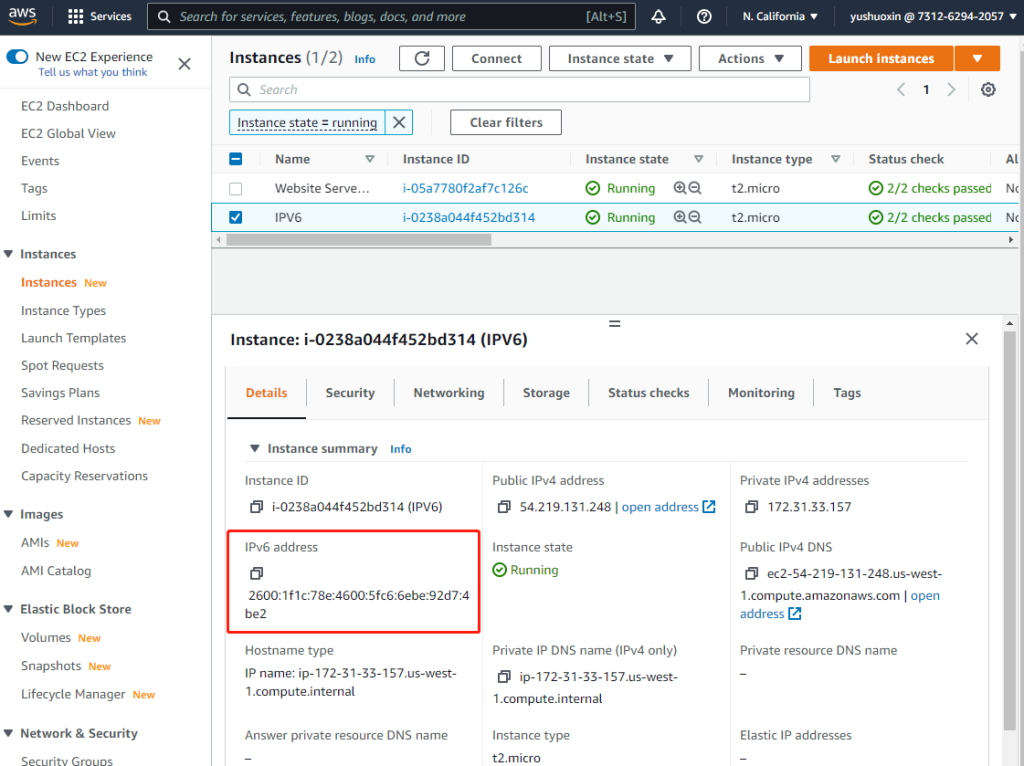Open the N. California region selector
The image size is (1024, 766).
(x=780, y=17)
